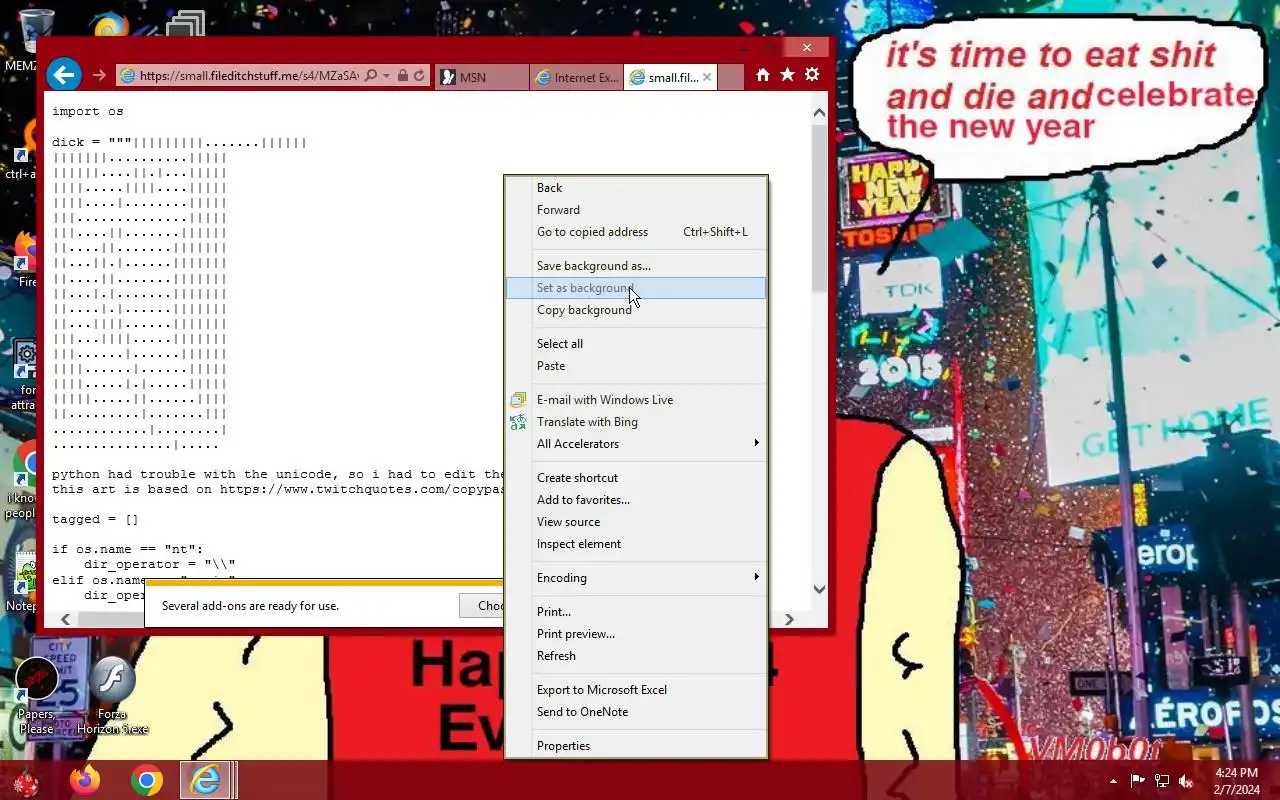This screenshot has height=800, width=1280.
Task: Click the search magnifier in the address bar
Action: click(x=371, y=76)
